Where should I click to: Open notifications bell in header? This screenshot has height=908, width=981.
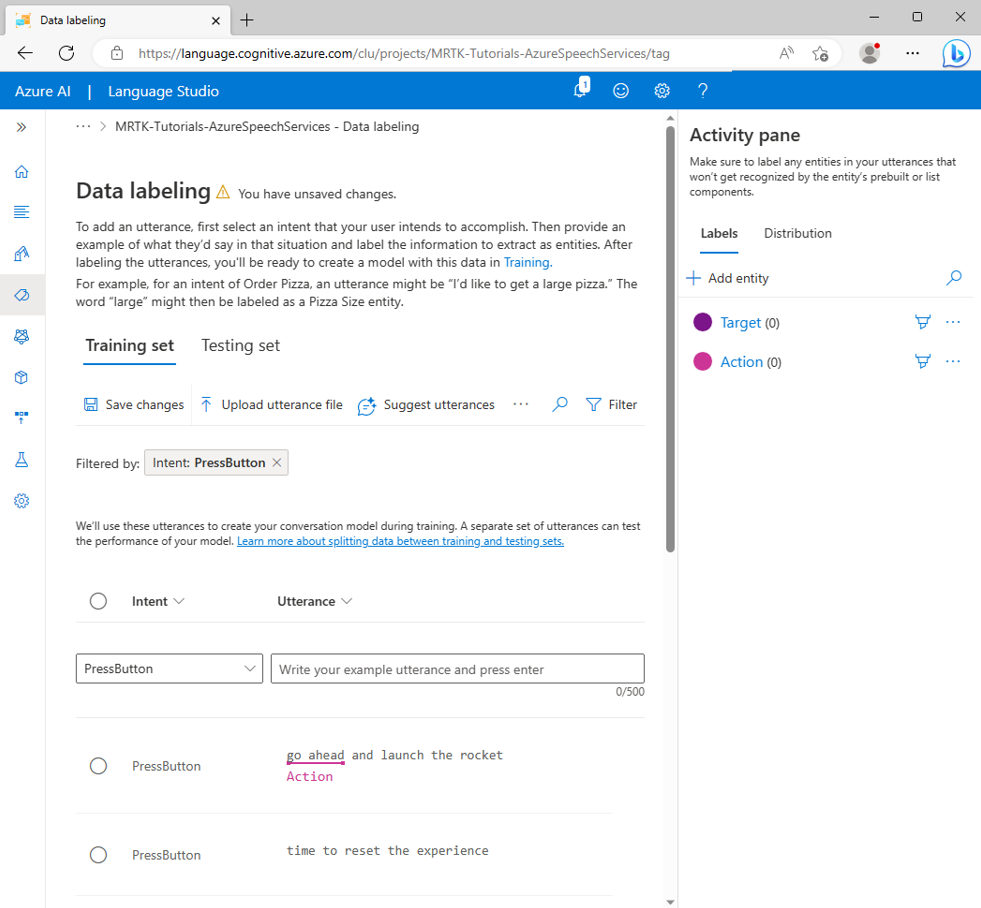pos(581,89)
